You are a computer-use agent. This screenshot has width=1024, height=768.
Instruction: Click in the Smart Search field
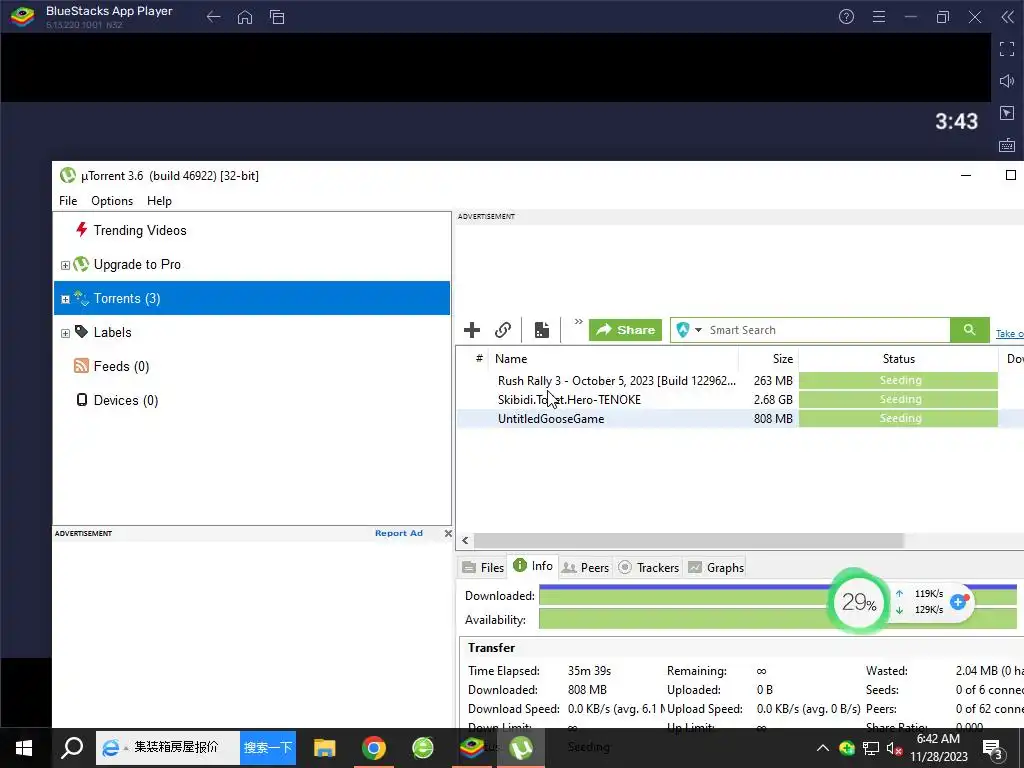click(826, 330)
